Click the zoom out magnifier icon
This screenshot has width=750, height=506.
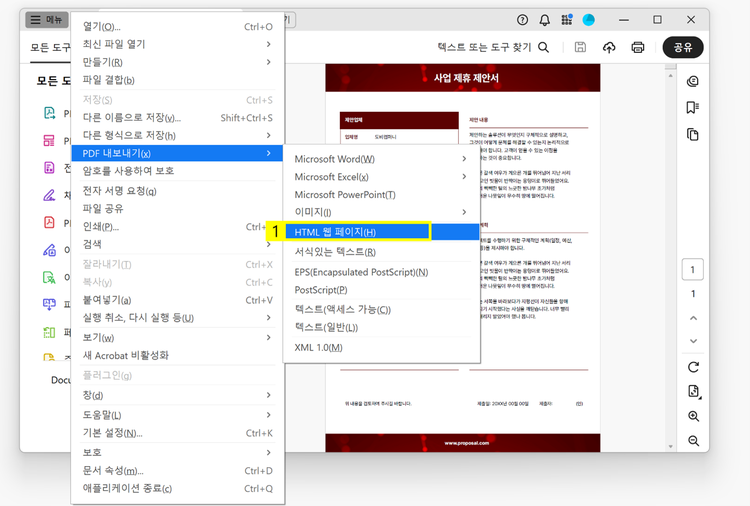(694, 440)
